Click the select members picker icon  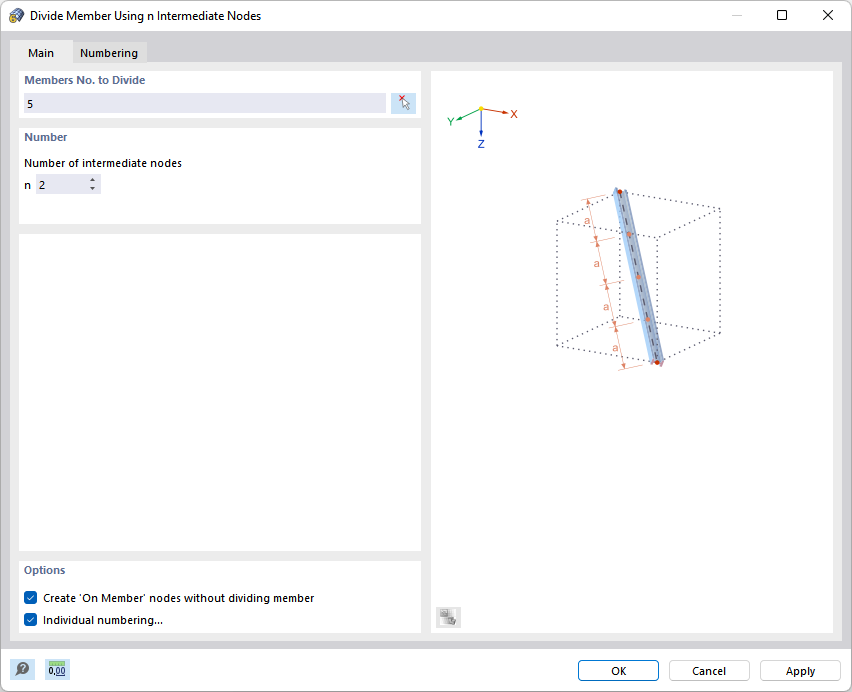point(403,103)
